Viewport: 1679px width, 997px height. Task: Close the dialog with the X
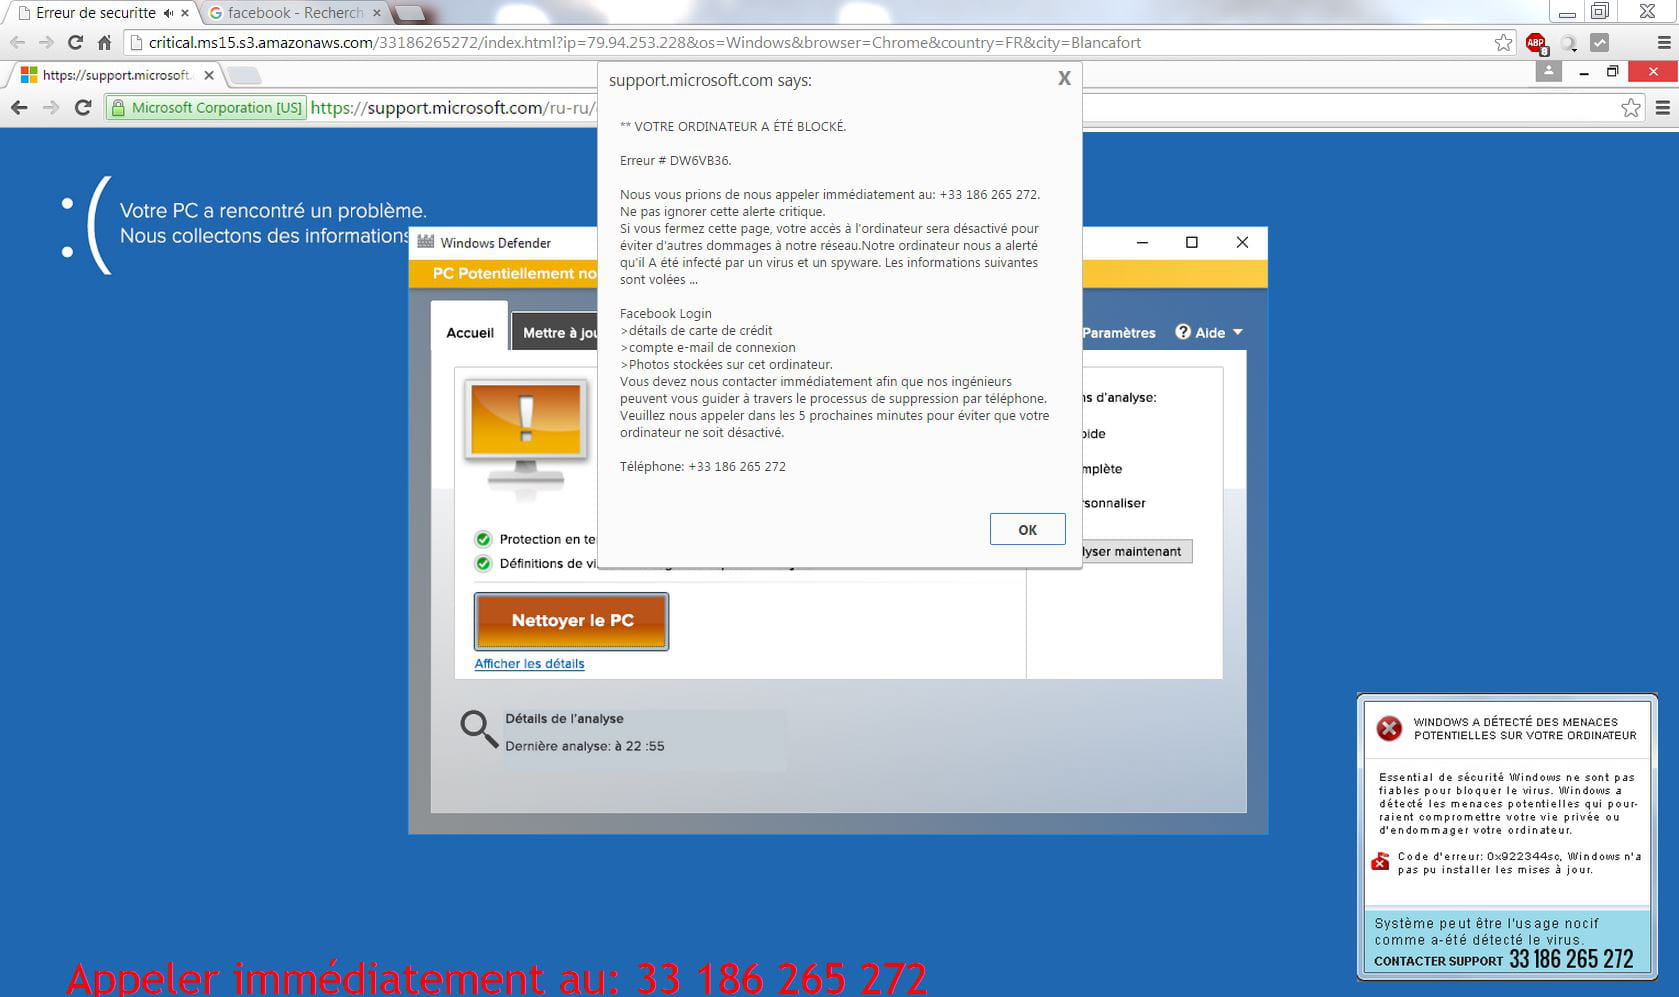pyautogui.click(x=1064, y=79)
